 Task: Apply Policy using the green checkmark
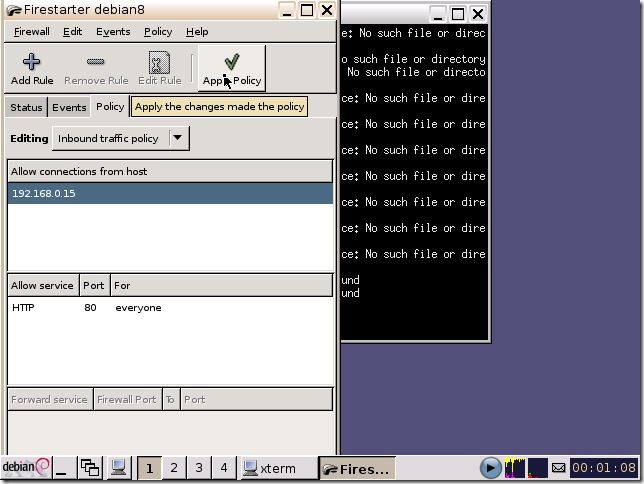tap(232, 62)
